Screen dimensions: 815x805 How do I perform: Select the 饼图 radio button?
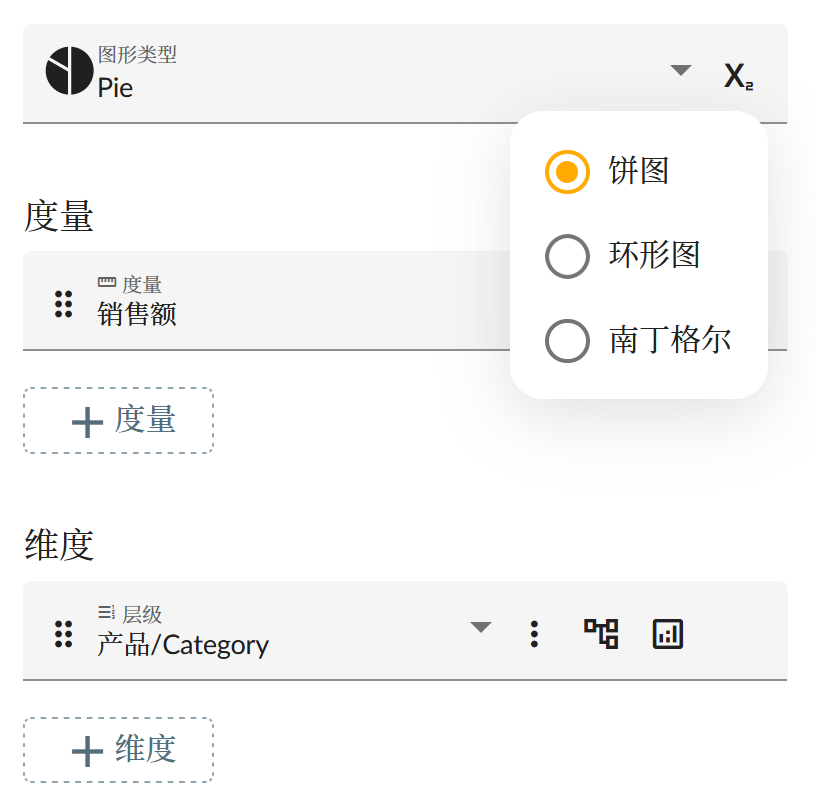567,171
